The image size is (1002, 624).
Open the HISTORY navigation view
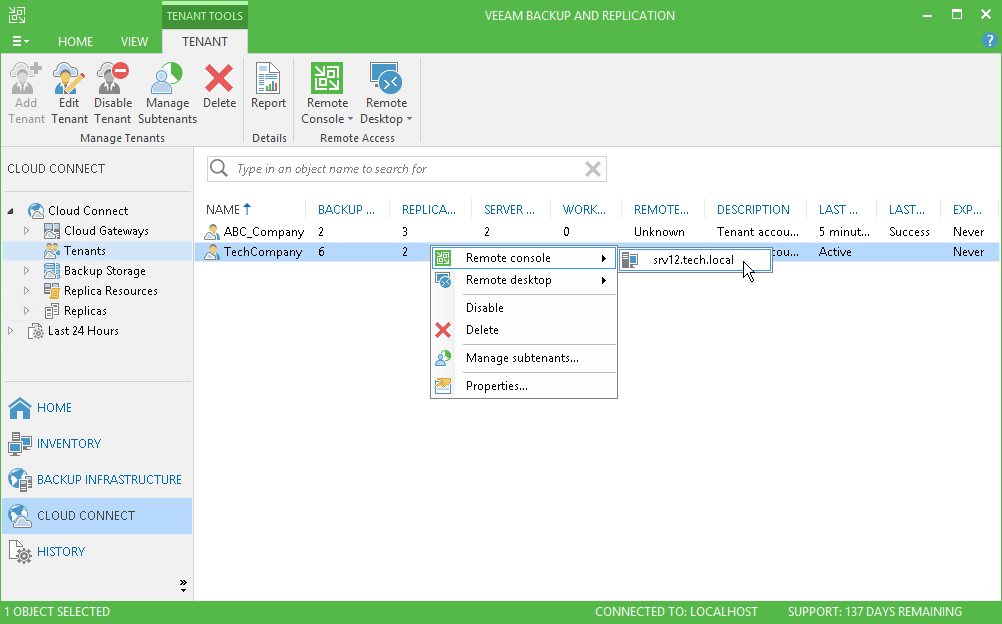pos(97,551)
